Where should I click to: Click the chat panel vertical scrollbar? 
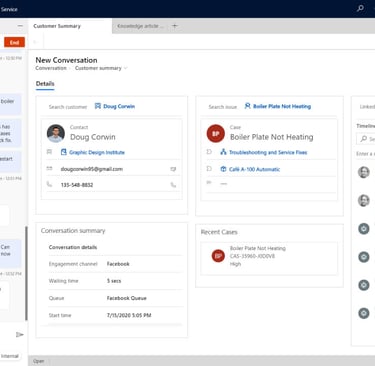pyautogui.click(x=26, y=273)
